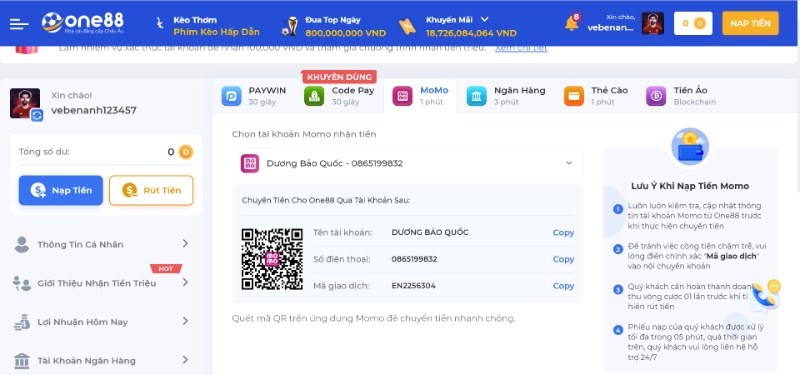Expand Tài Khoản Ngân Hàng chevron
Screen dimensions: 800x375
[x=185, y=360]
